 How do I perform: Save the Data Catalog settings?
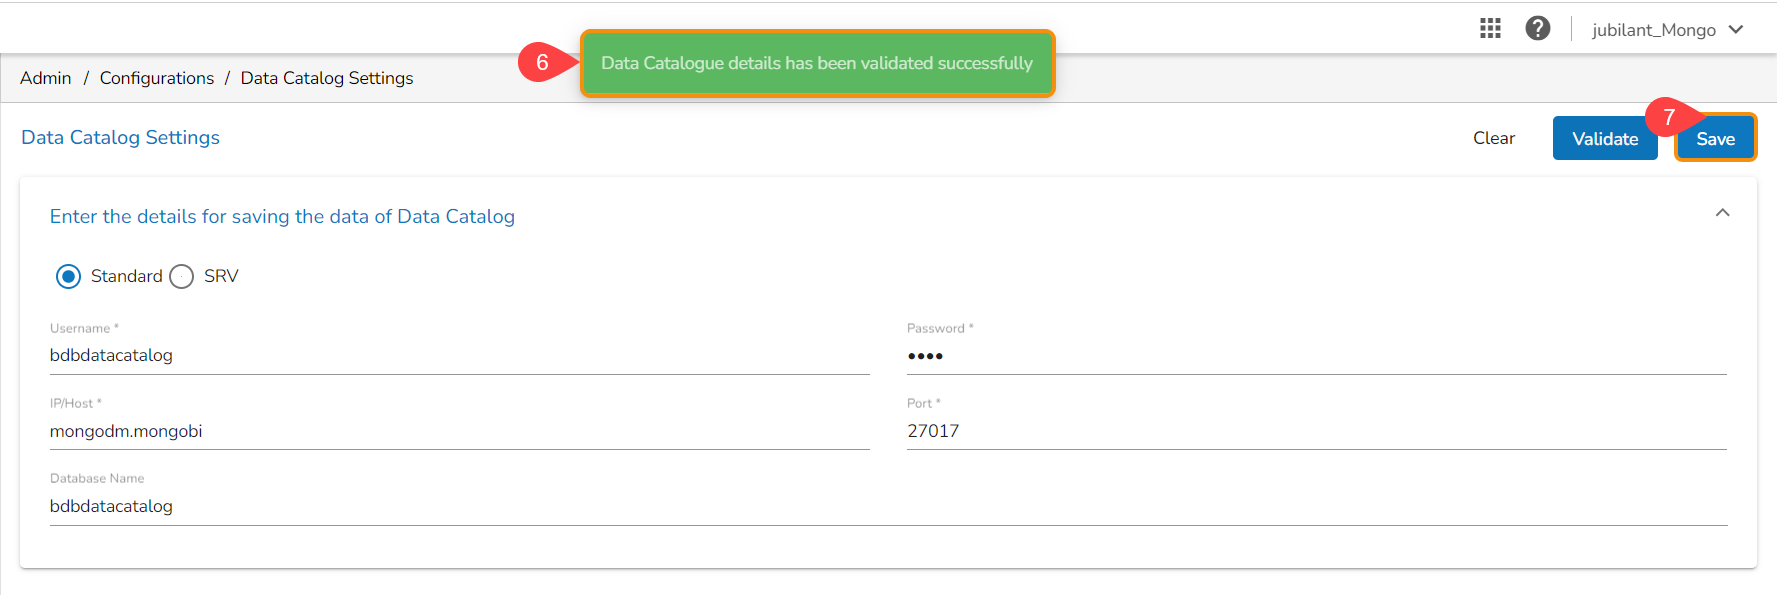point(1715,139)
